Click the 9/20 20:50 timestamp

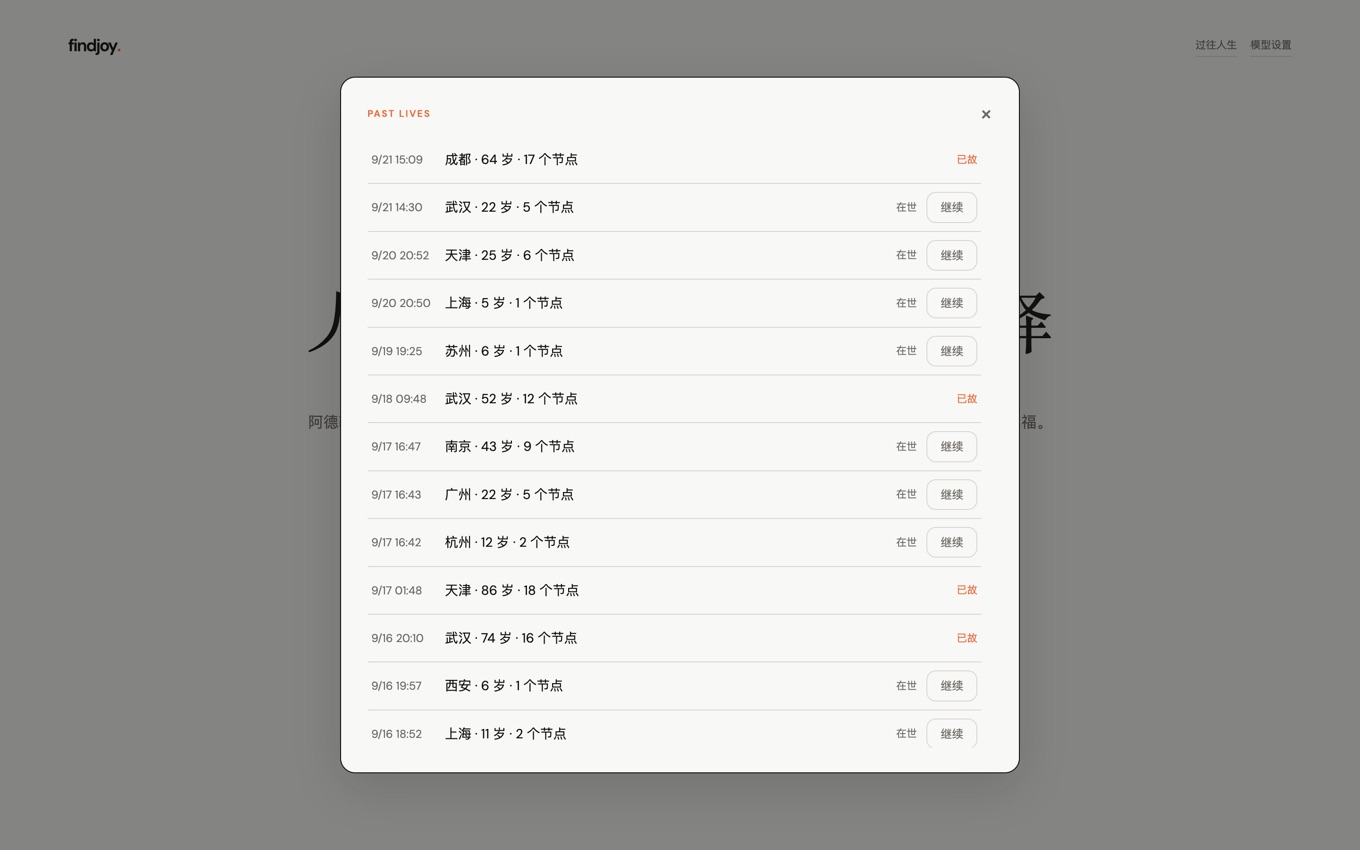pos(401,303)
